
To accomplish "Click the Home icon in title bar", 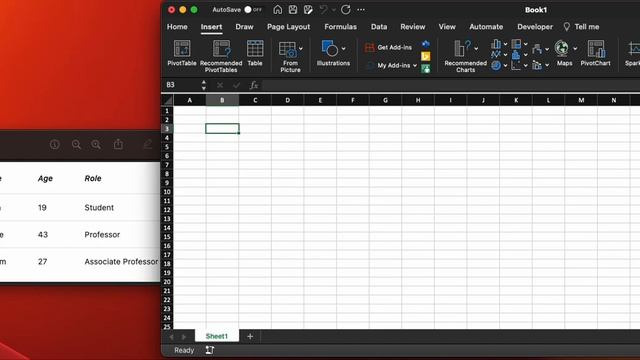I will [278, 10].
